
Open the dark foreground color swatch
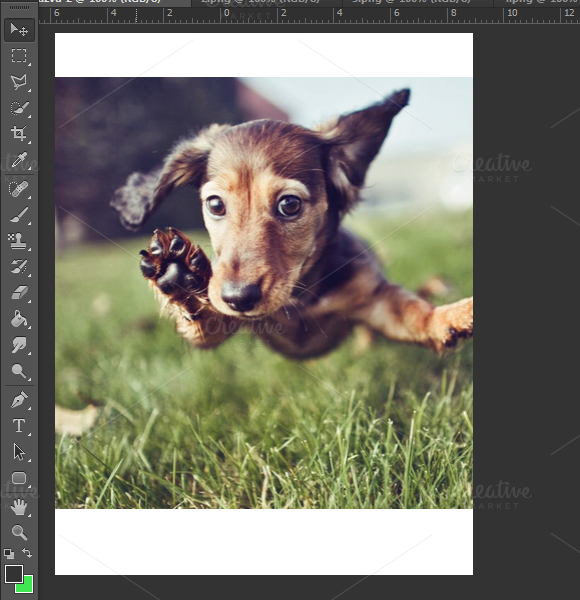pos(13,574)
